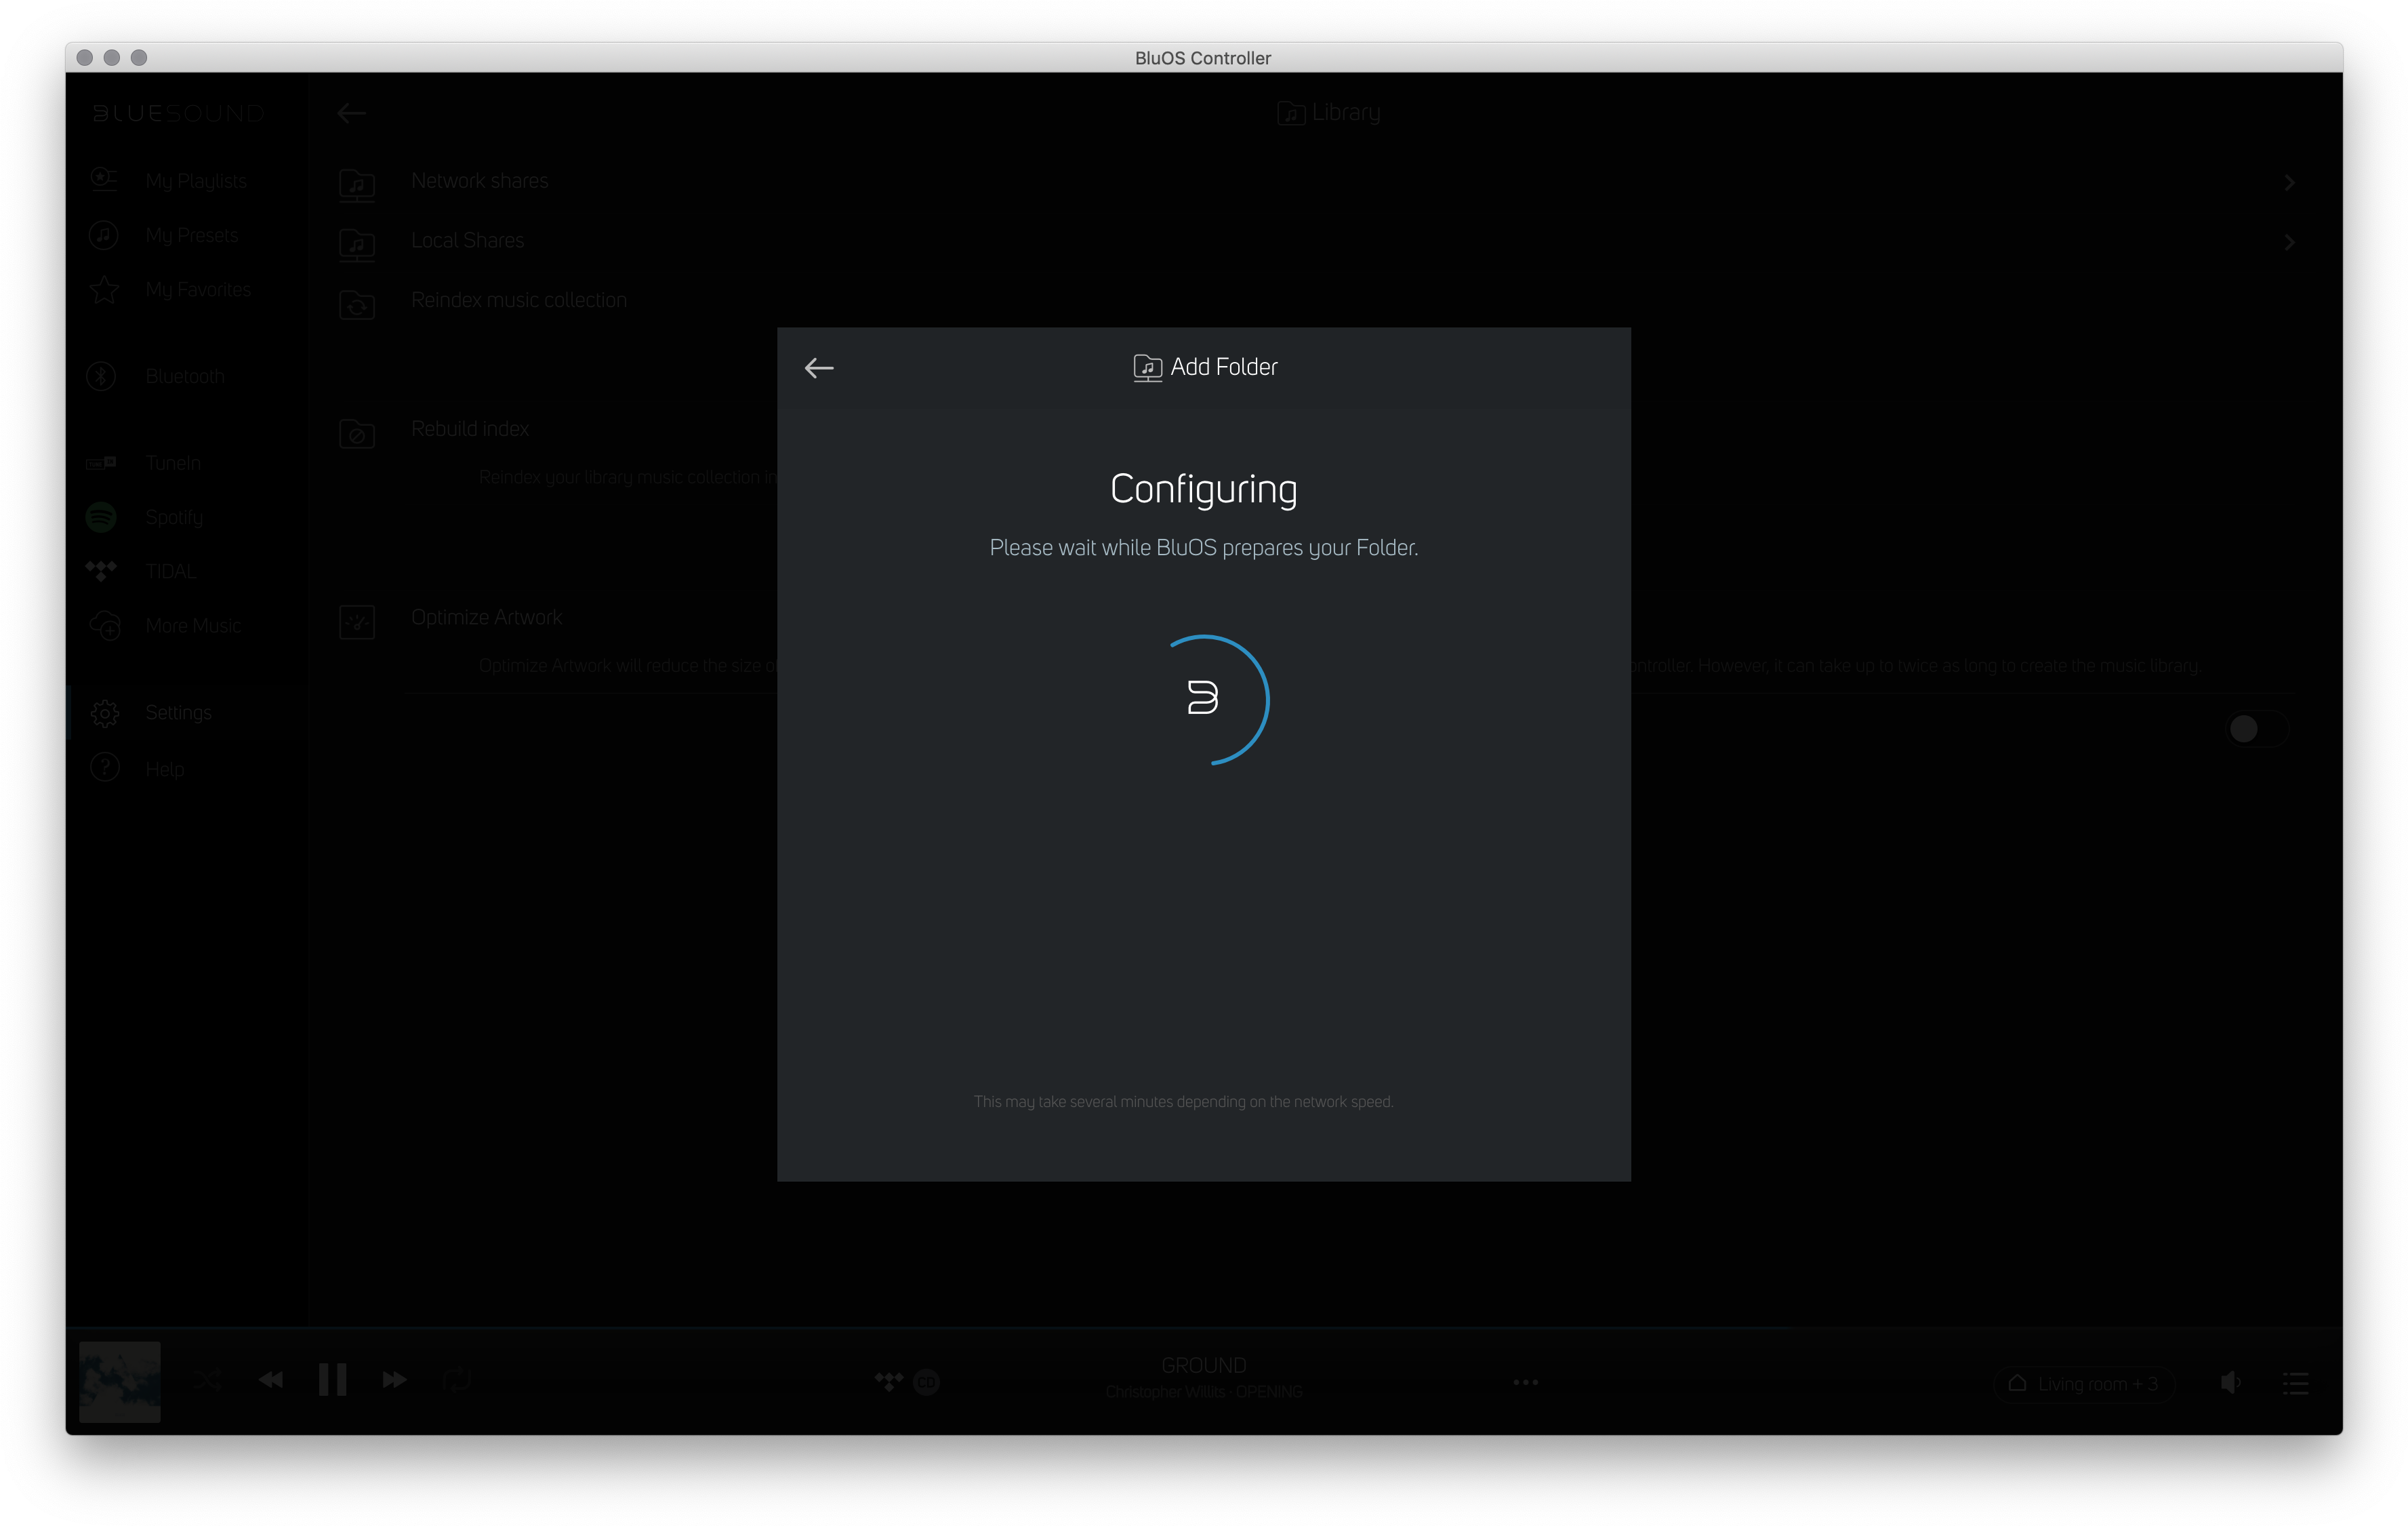The width and height of the screenshot is (2408, 1526).
Task: Click the TuneIn logo icon
Action: coord(101,463)
